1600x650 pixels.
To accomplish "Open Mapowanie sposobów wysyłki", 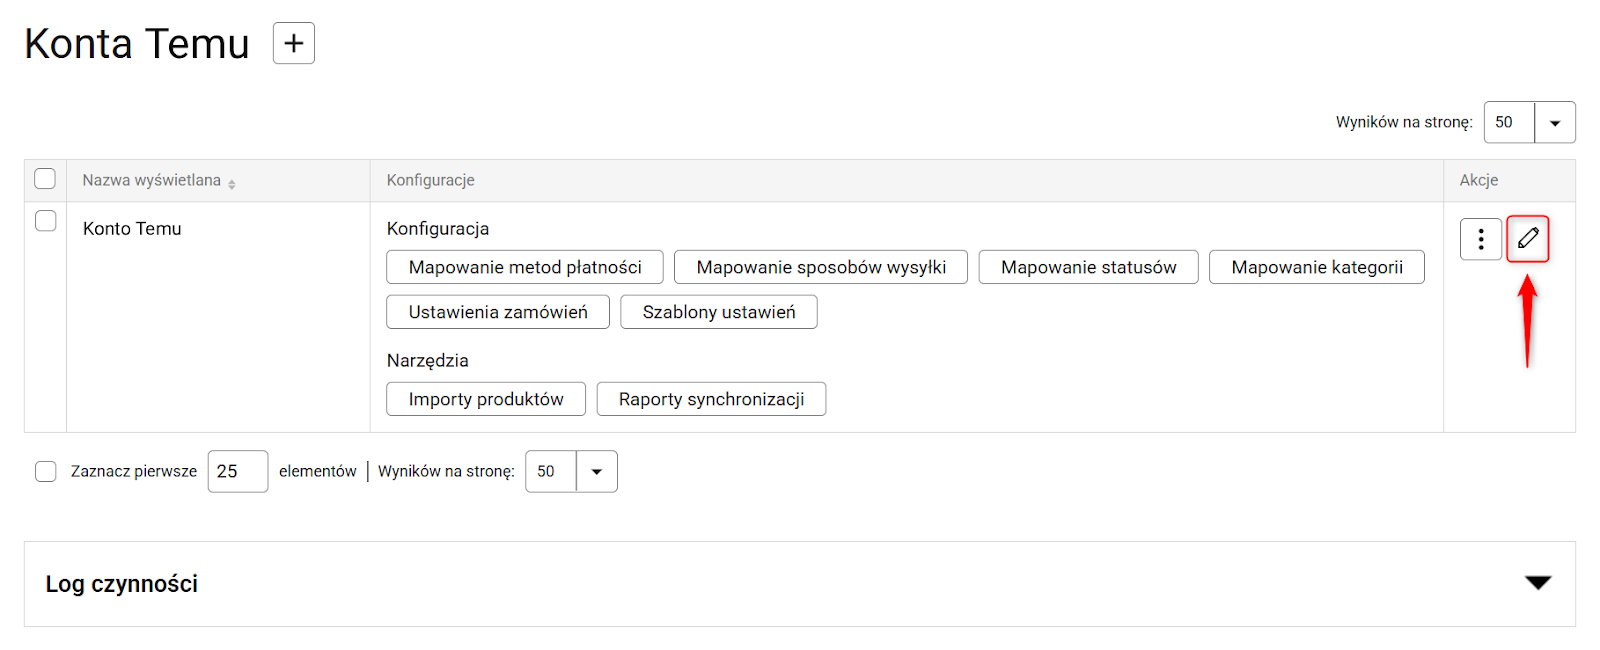I will tap(821, 267).
